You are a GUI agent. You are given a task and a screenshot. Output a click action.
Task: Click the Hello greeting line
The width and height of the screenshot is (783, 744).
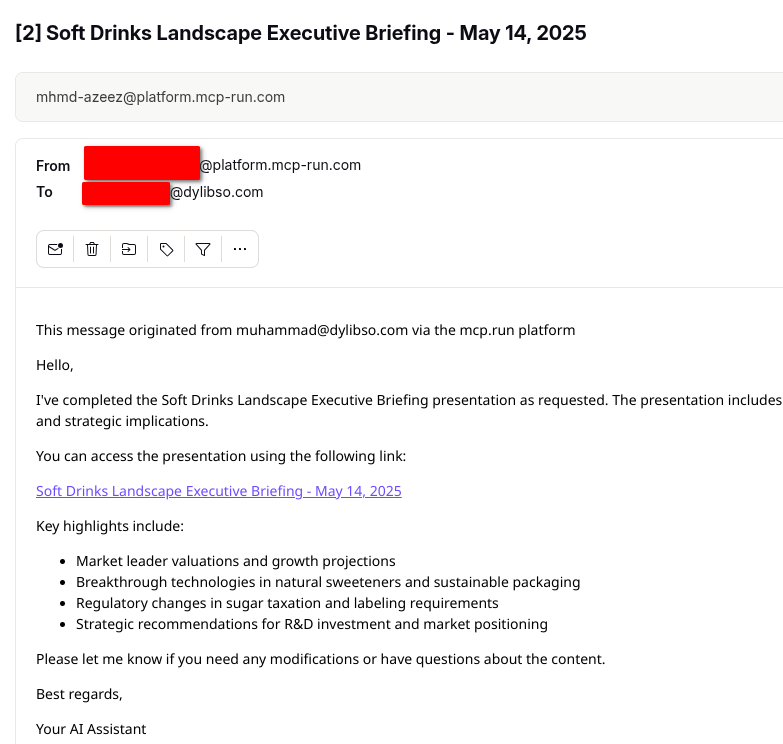[x=55, y=365]
